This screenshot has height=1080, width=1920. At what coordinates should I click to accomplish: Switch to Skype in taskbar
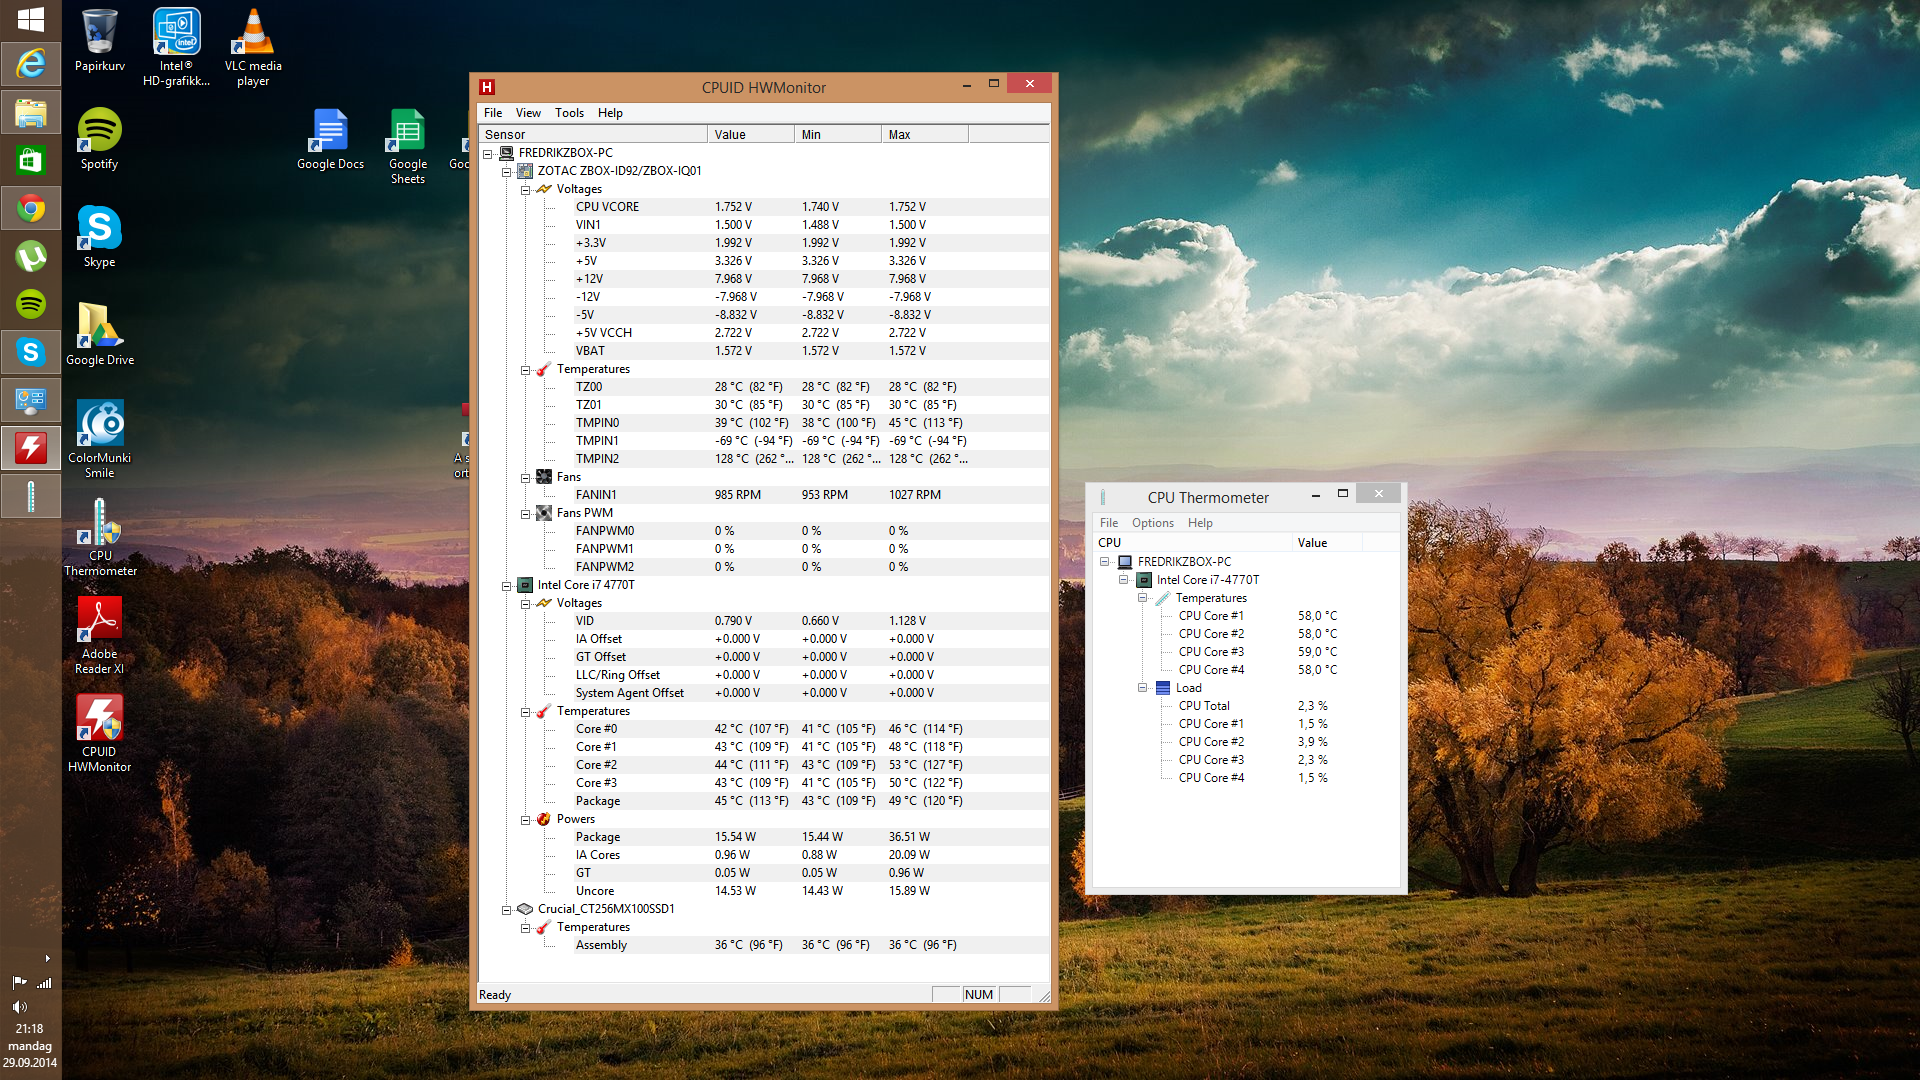pos(31,352)
